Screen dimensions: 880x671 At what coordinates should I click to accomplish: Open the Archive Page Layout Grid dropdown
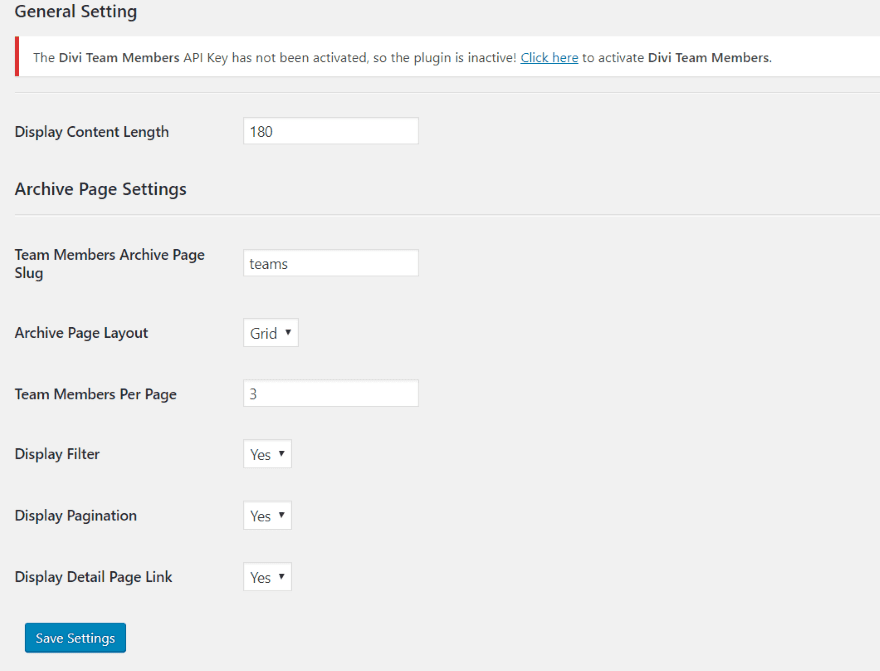270,333
